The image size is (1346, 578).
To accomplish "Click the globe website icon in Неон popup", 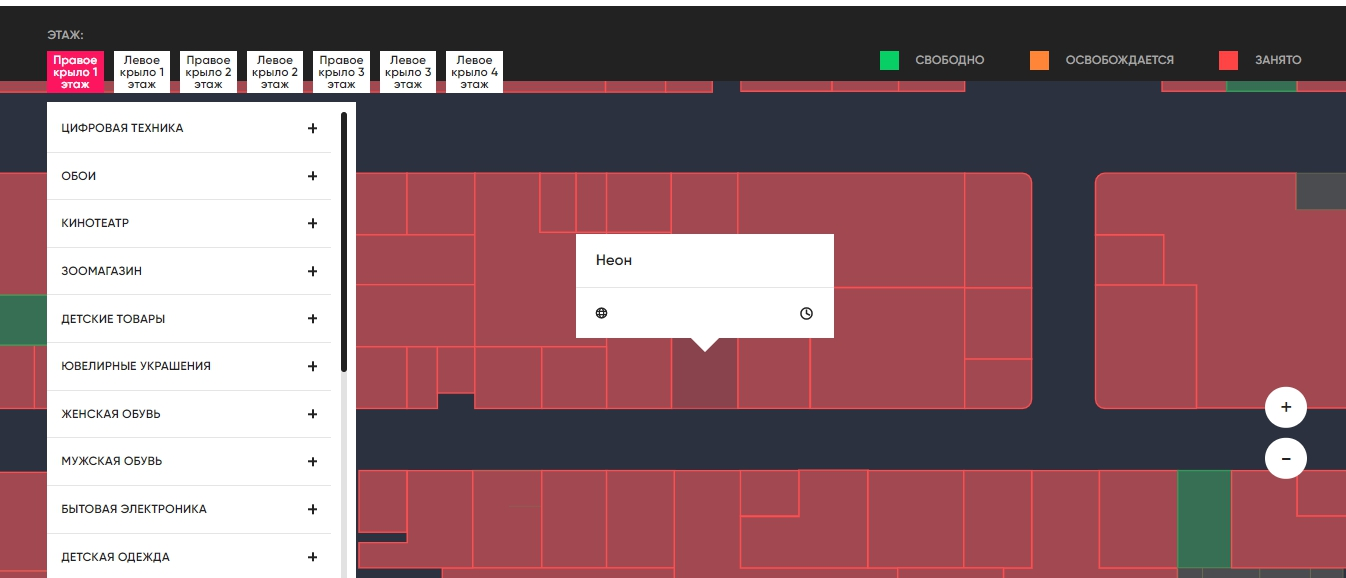I will 601,313.
